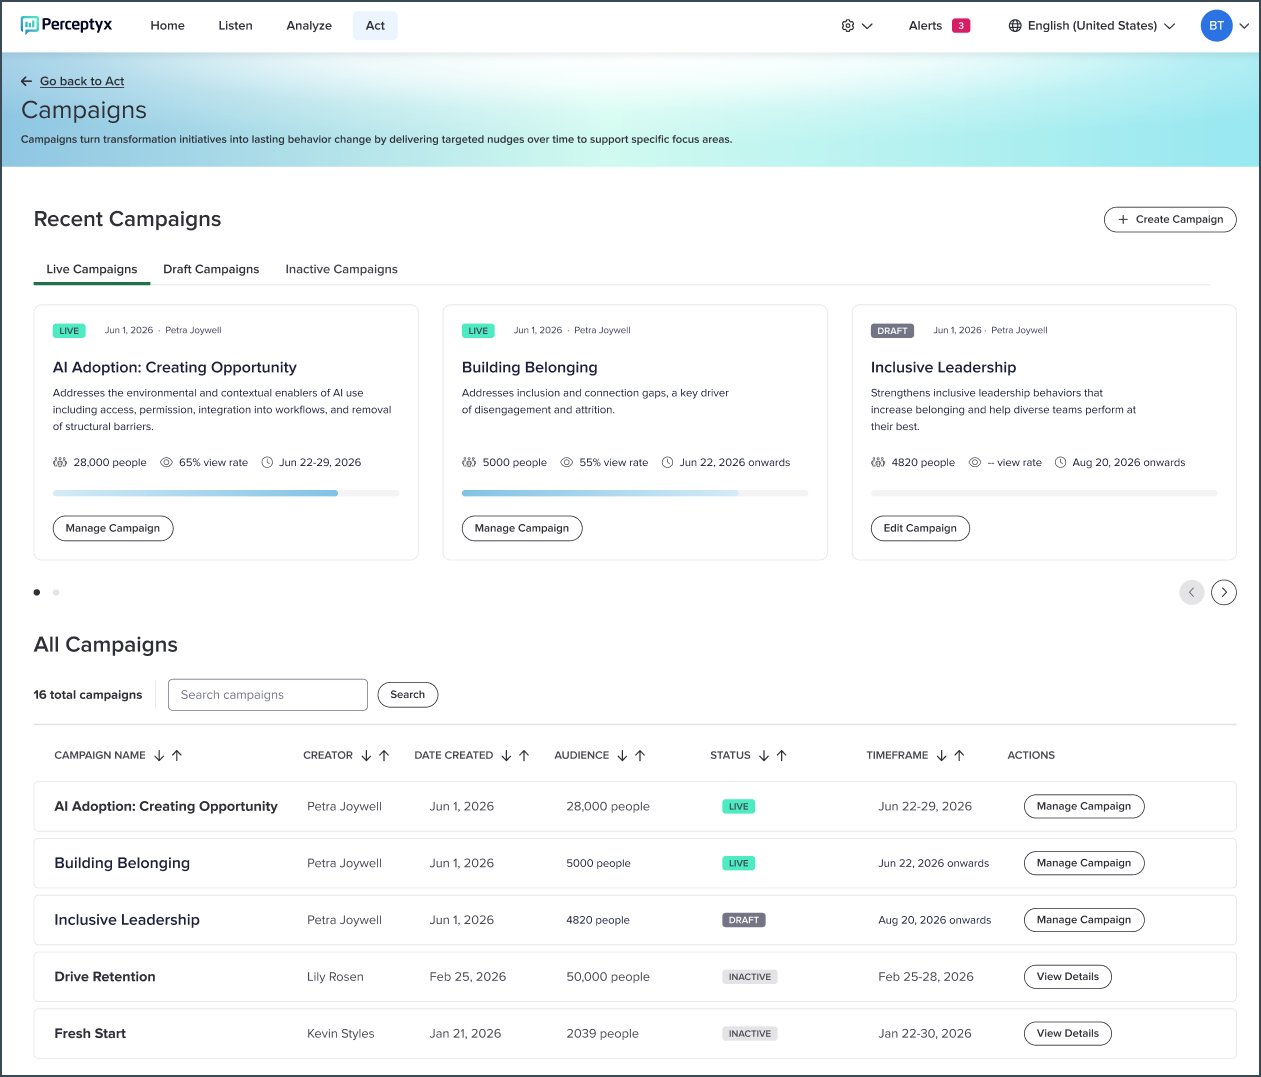Sort Timeframe column ascending arrow
Screen dimensions: 1261x1077
(x=959, y=756)
